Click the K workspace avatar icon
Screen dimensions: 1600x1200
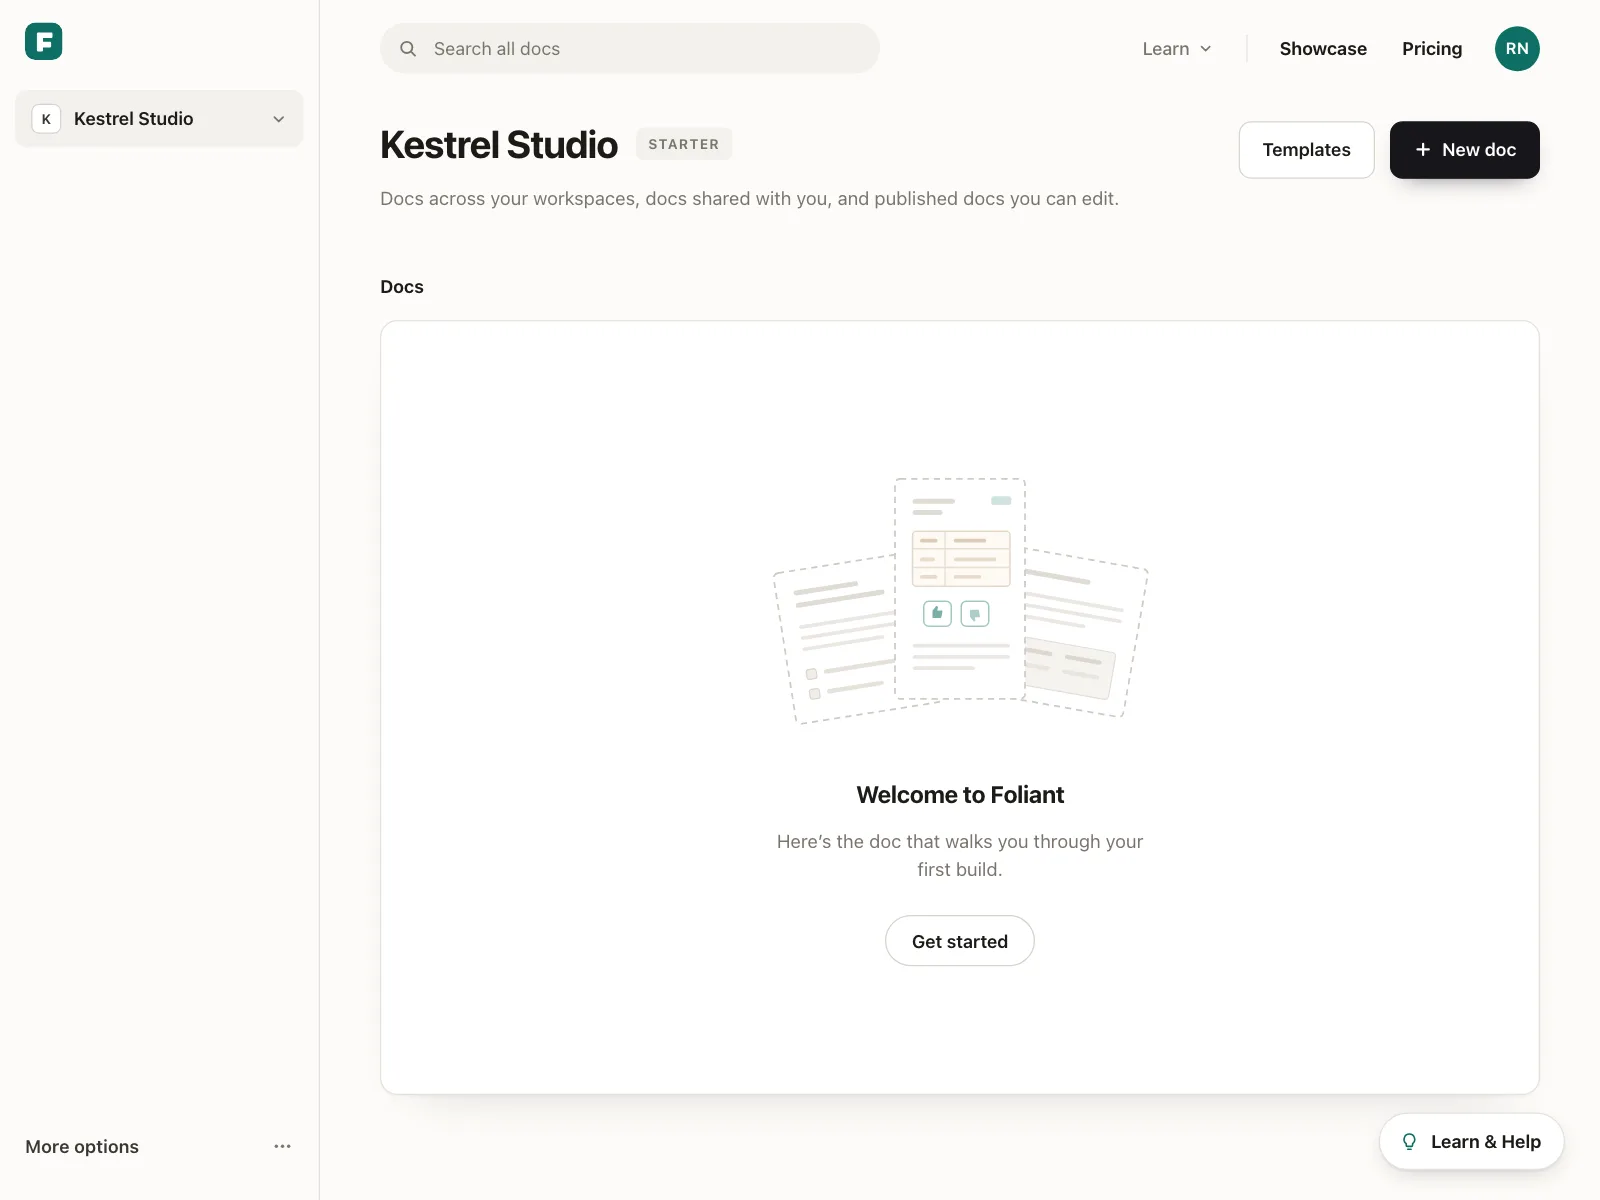[46, 119]
